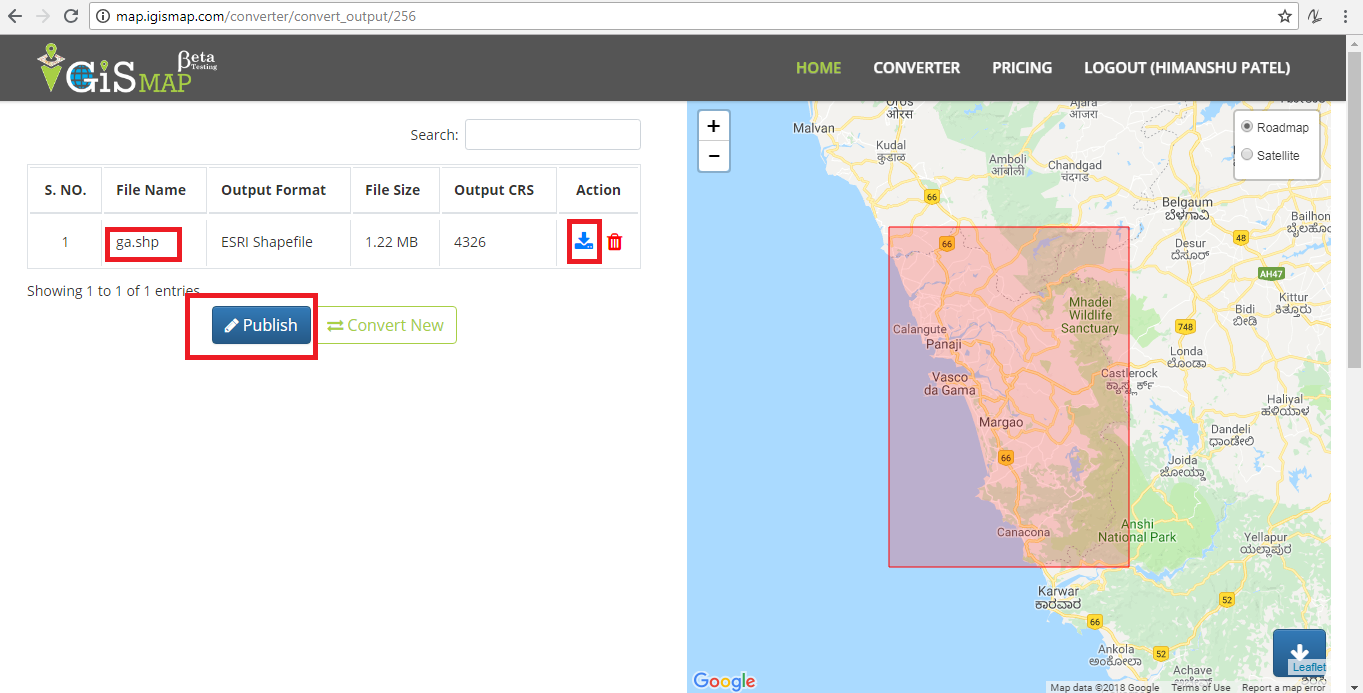Click the IGIS Map logo
This screenshot has height=693, width=1363.
tap(125, 69)
